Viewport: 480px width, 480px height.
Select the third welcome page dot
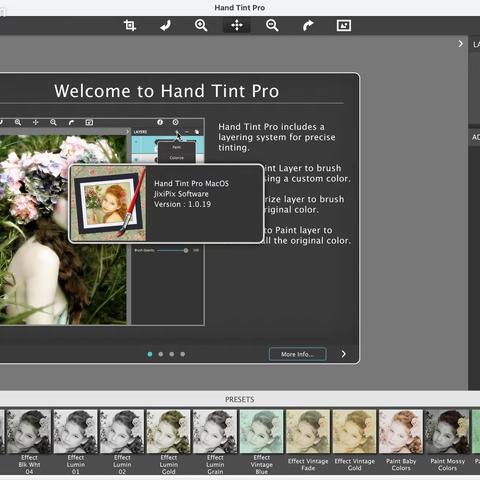pos(172,354)
